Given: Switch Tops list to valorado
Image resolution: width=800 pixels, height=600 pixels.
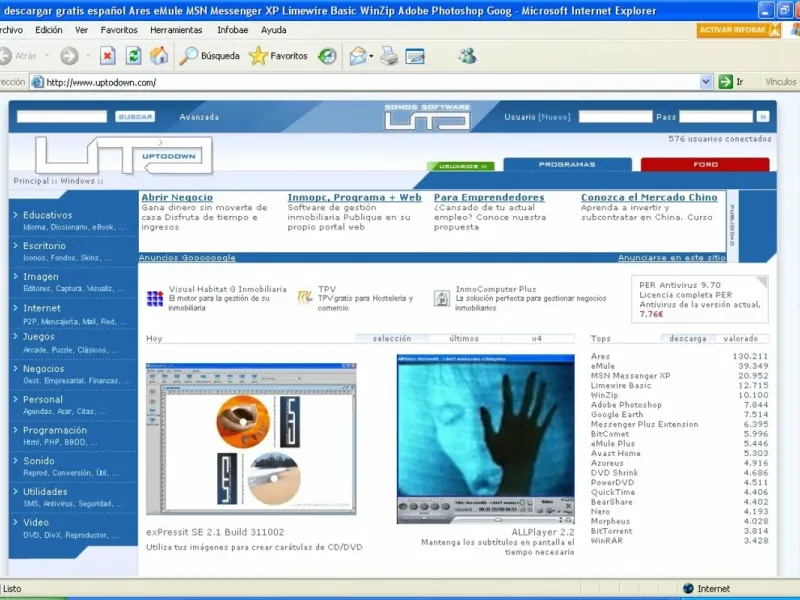Looking at the screenshot, I should [x=741, y=338].
